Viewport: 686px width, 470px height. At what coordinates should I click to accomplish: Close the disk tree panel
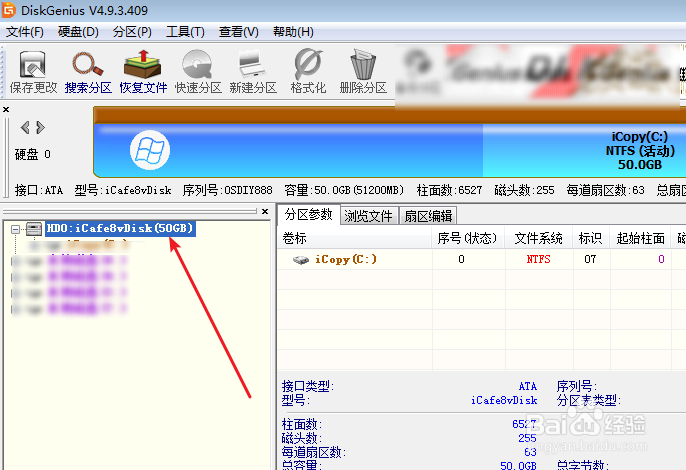tap(265, 211)
